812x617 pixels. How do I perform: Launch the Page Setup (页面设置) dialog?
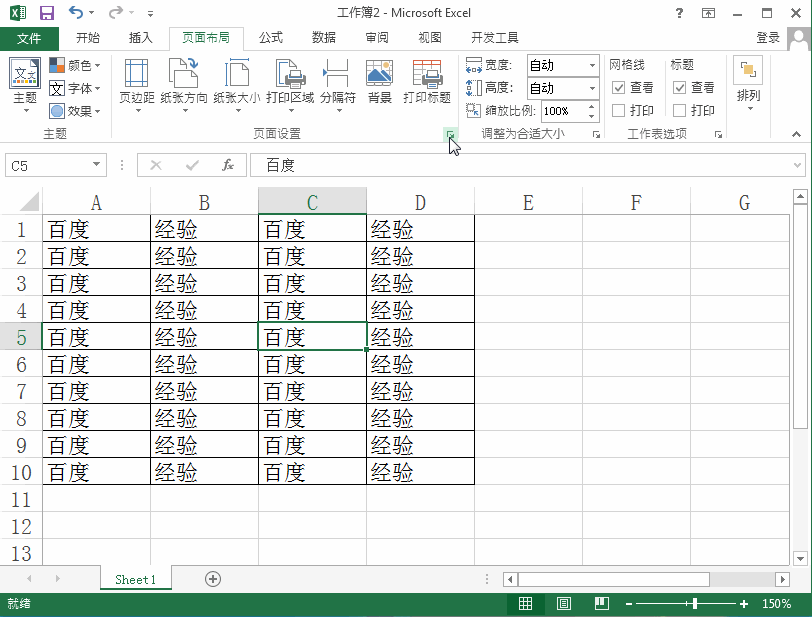click(x=450, y=135)
